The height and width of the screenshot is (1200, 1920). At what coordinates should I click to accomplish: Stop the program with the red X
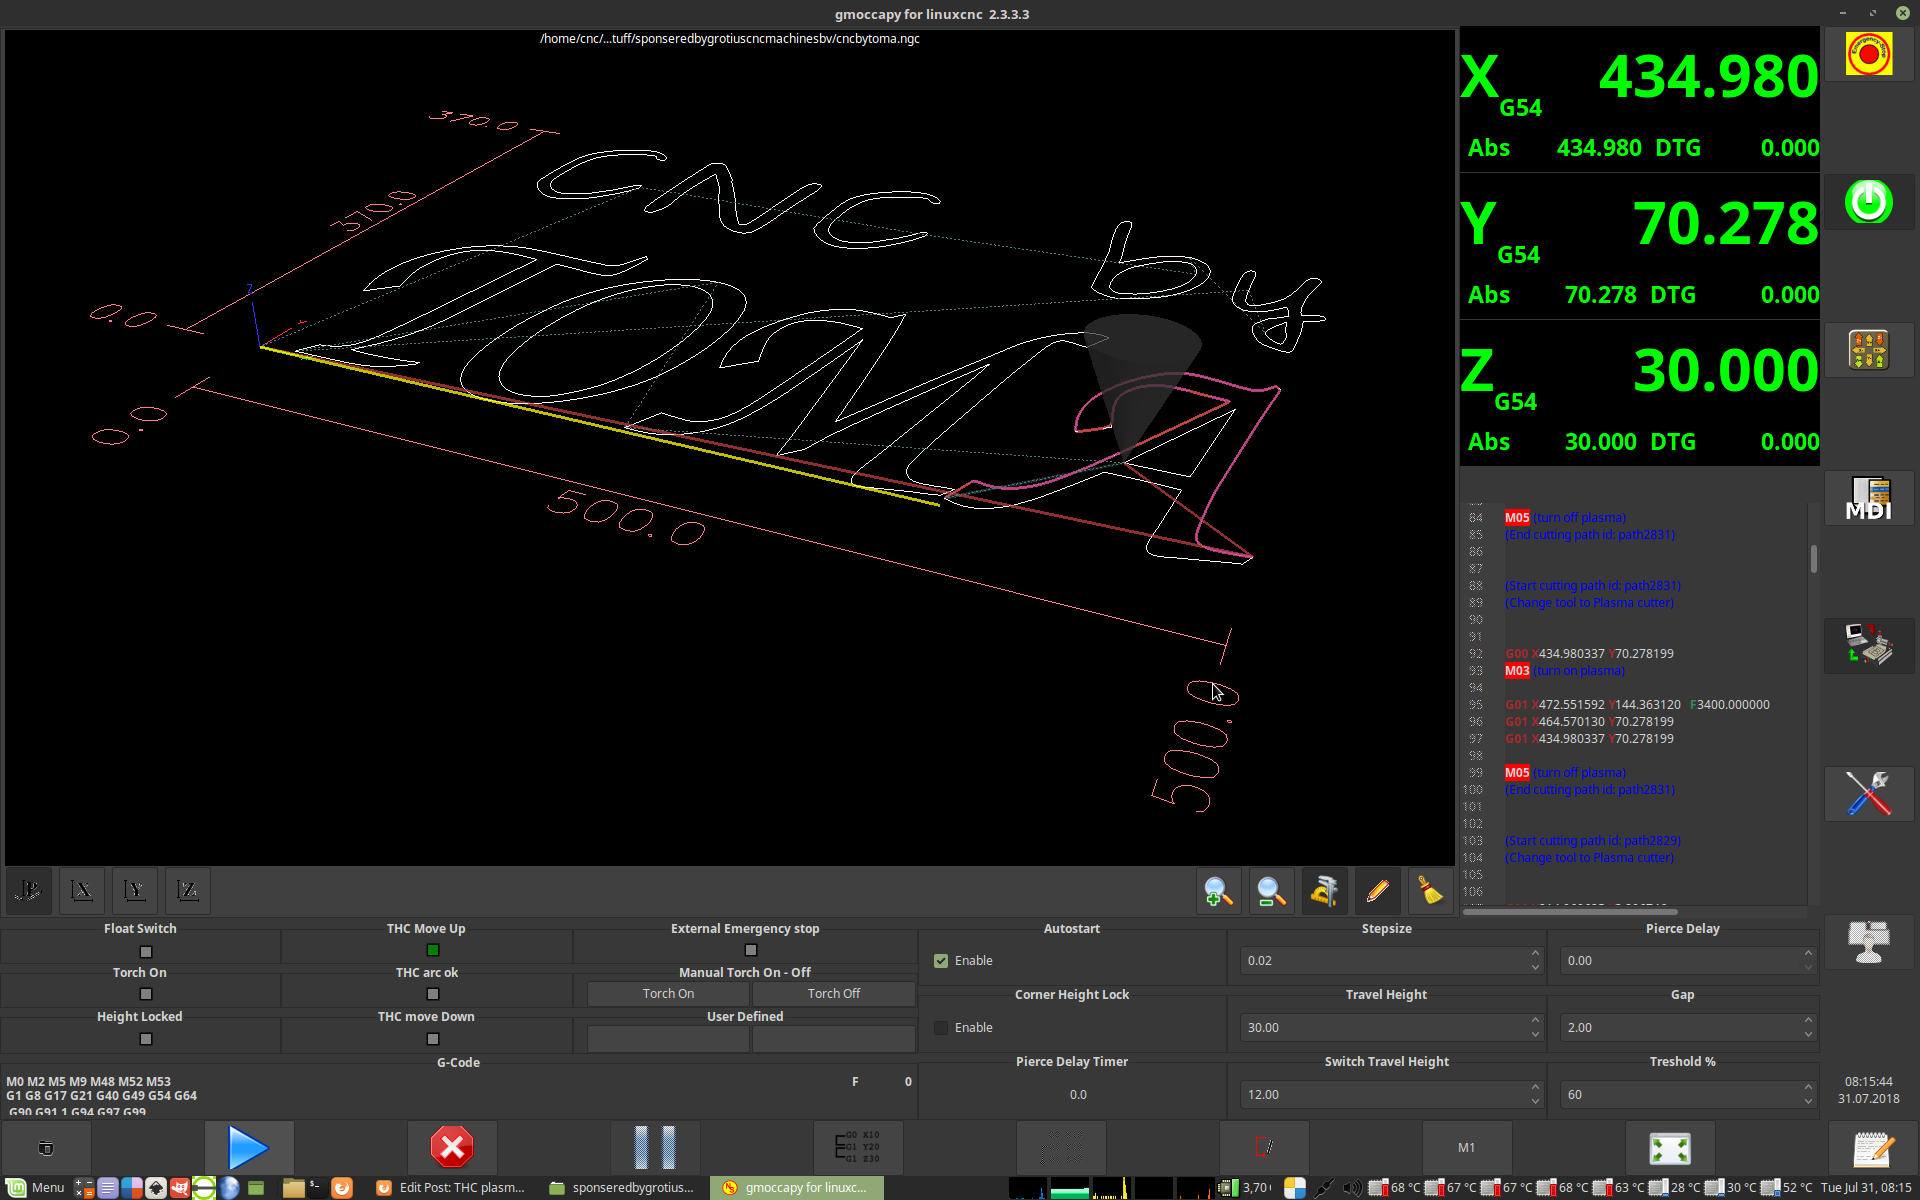pos(452,1147)
